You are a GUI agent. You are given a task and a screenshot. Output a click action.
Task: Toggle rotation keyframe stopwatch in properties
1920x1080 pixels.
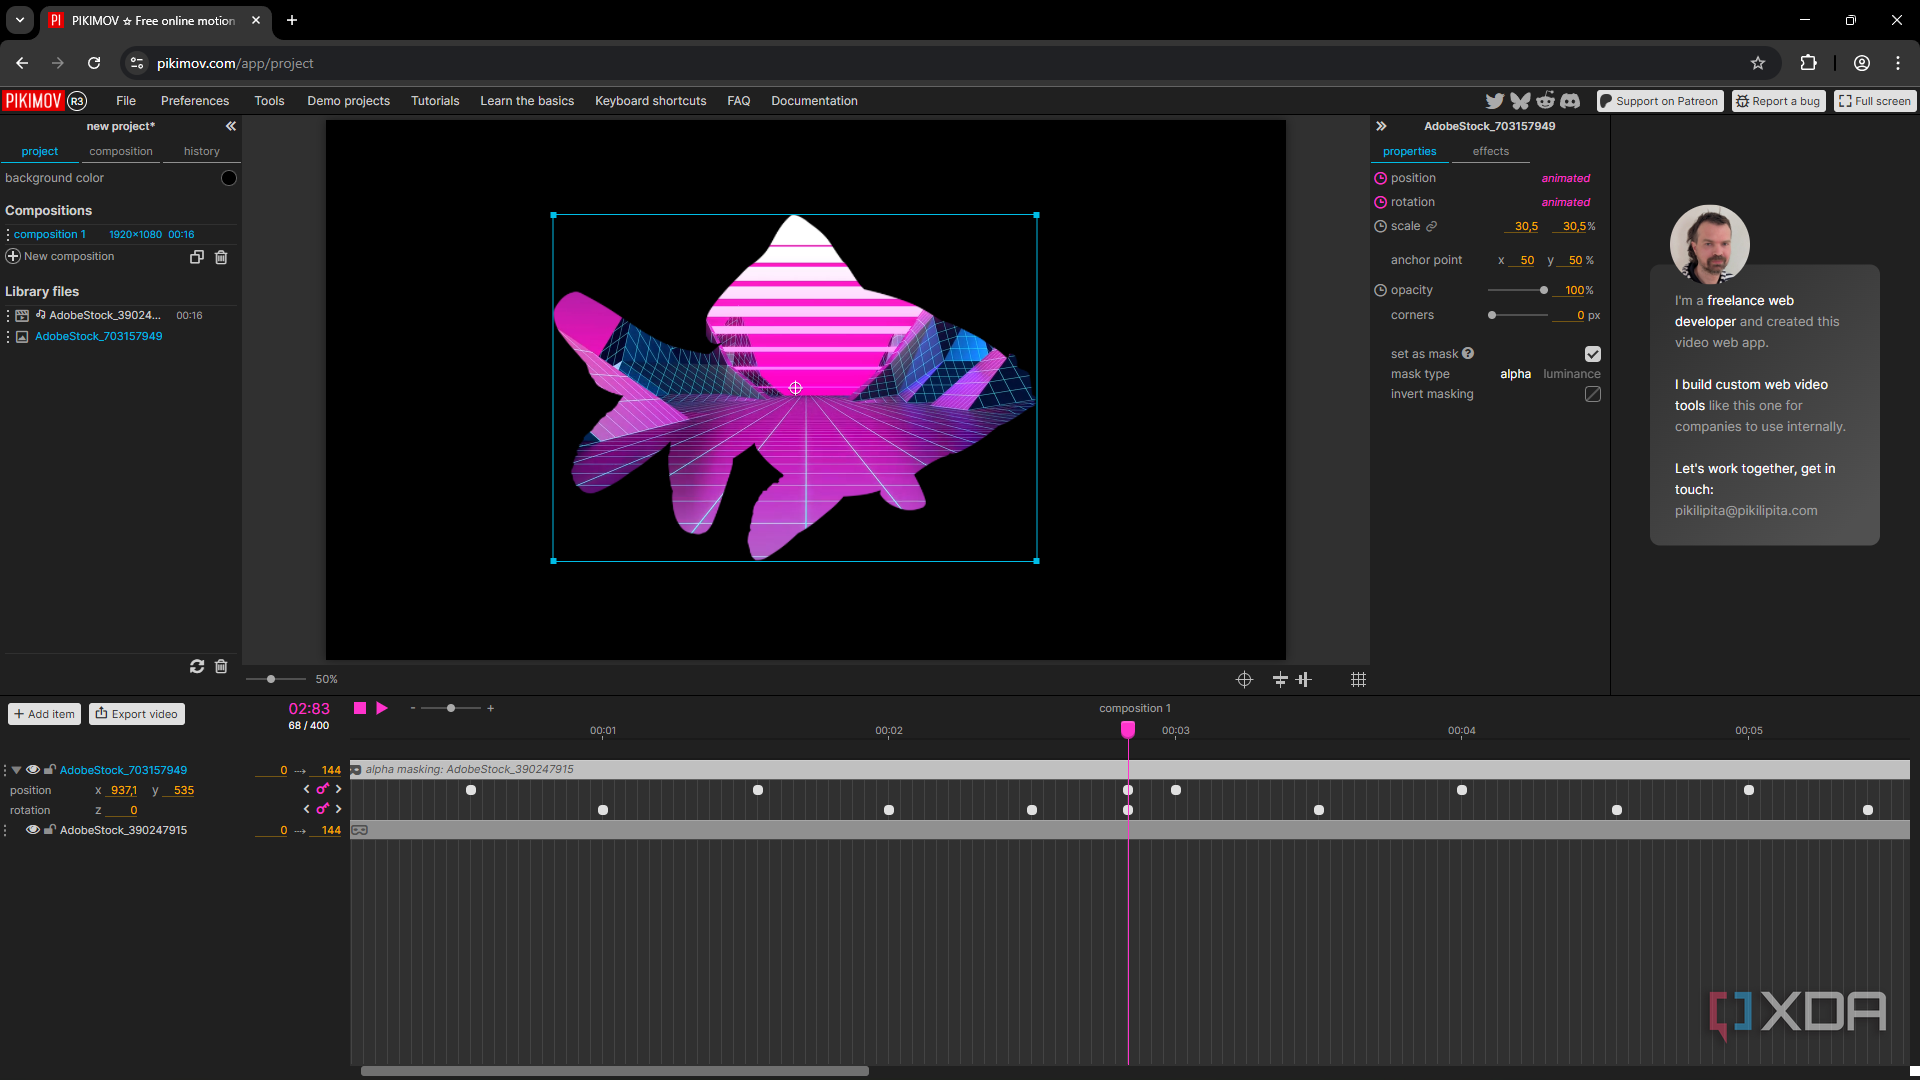click(1380, 202)
